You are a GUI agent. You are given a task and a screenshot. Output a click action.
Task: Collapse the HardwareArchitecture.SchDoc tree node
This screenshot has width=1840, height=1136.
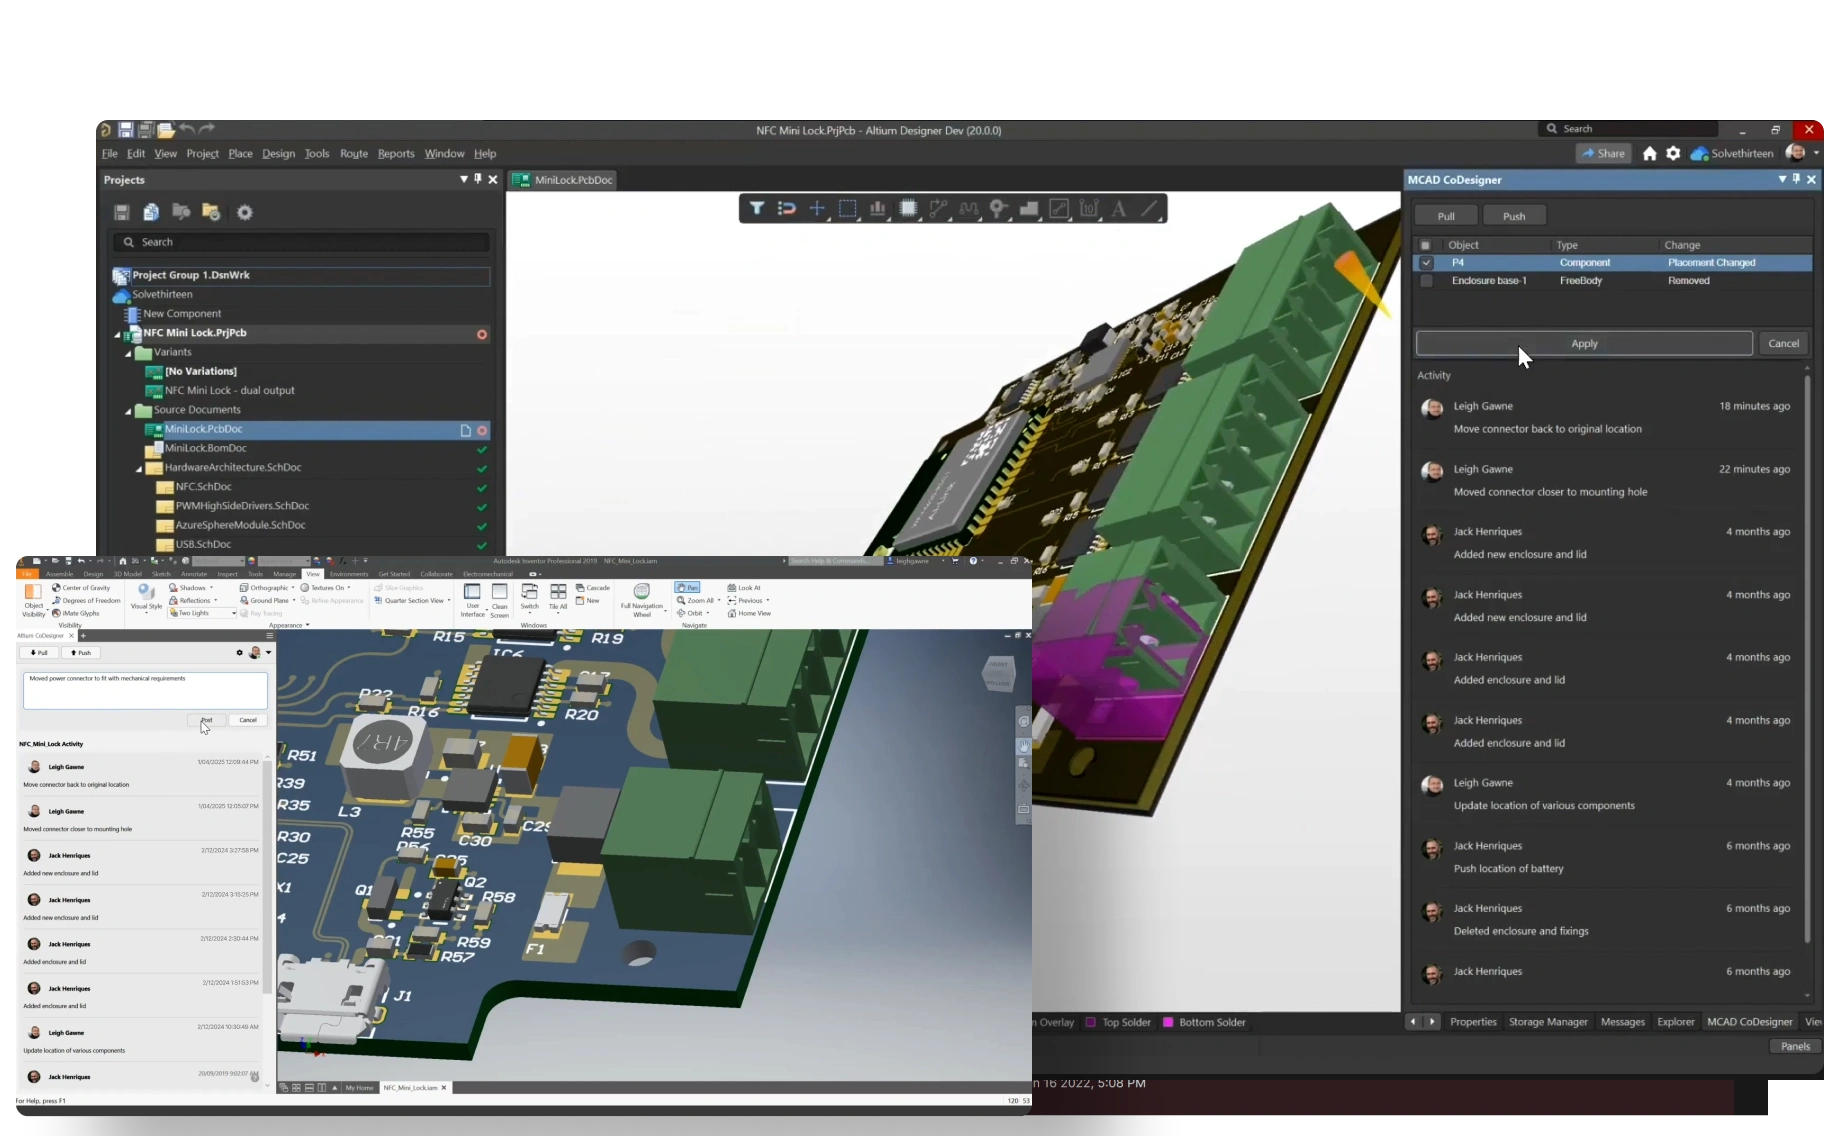[x=139, y=468]
